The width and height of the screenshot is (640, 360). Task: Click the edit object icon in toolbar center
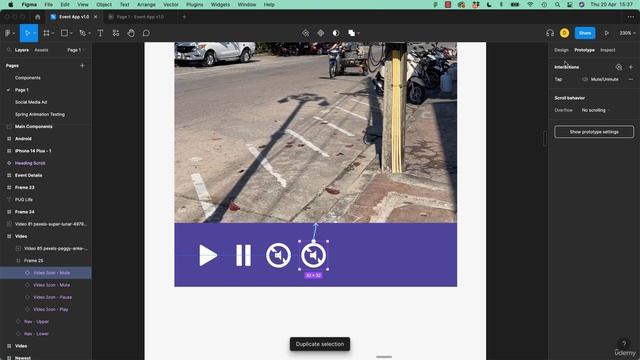(x=306, y=33)
